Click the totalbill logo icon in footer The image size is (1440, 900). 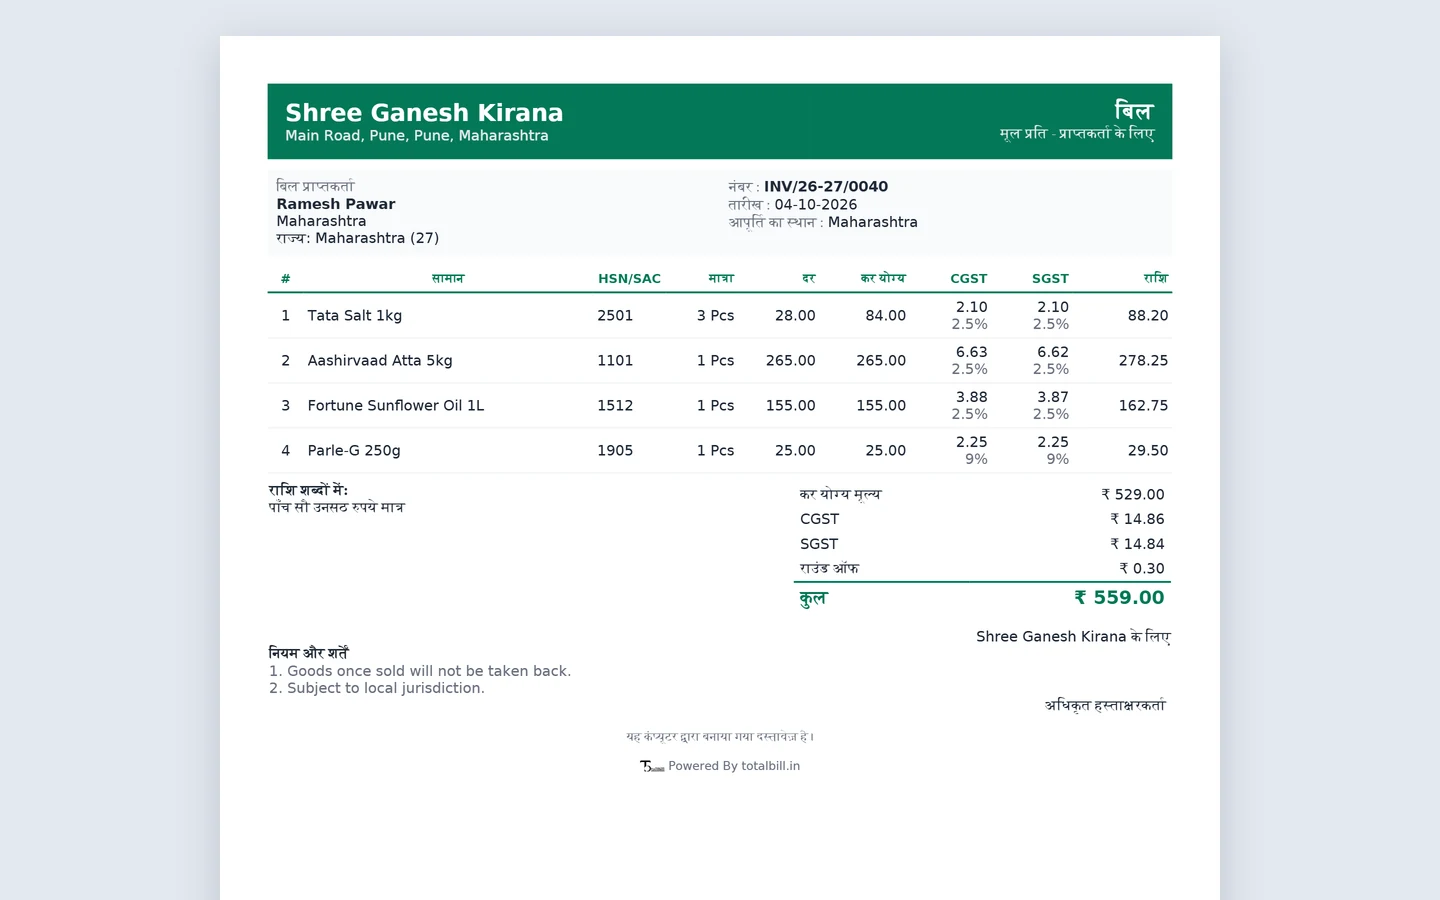point(652,767)
